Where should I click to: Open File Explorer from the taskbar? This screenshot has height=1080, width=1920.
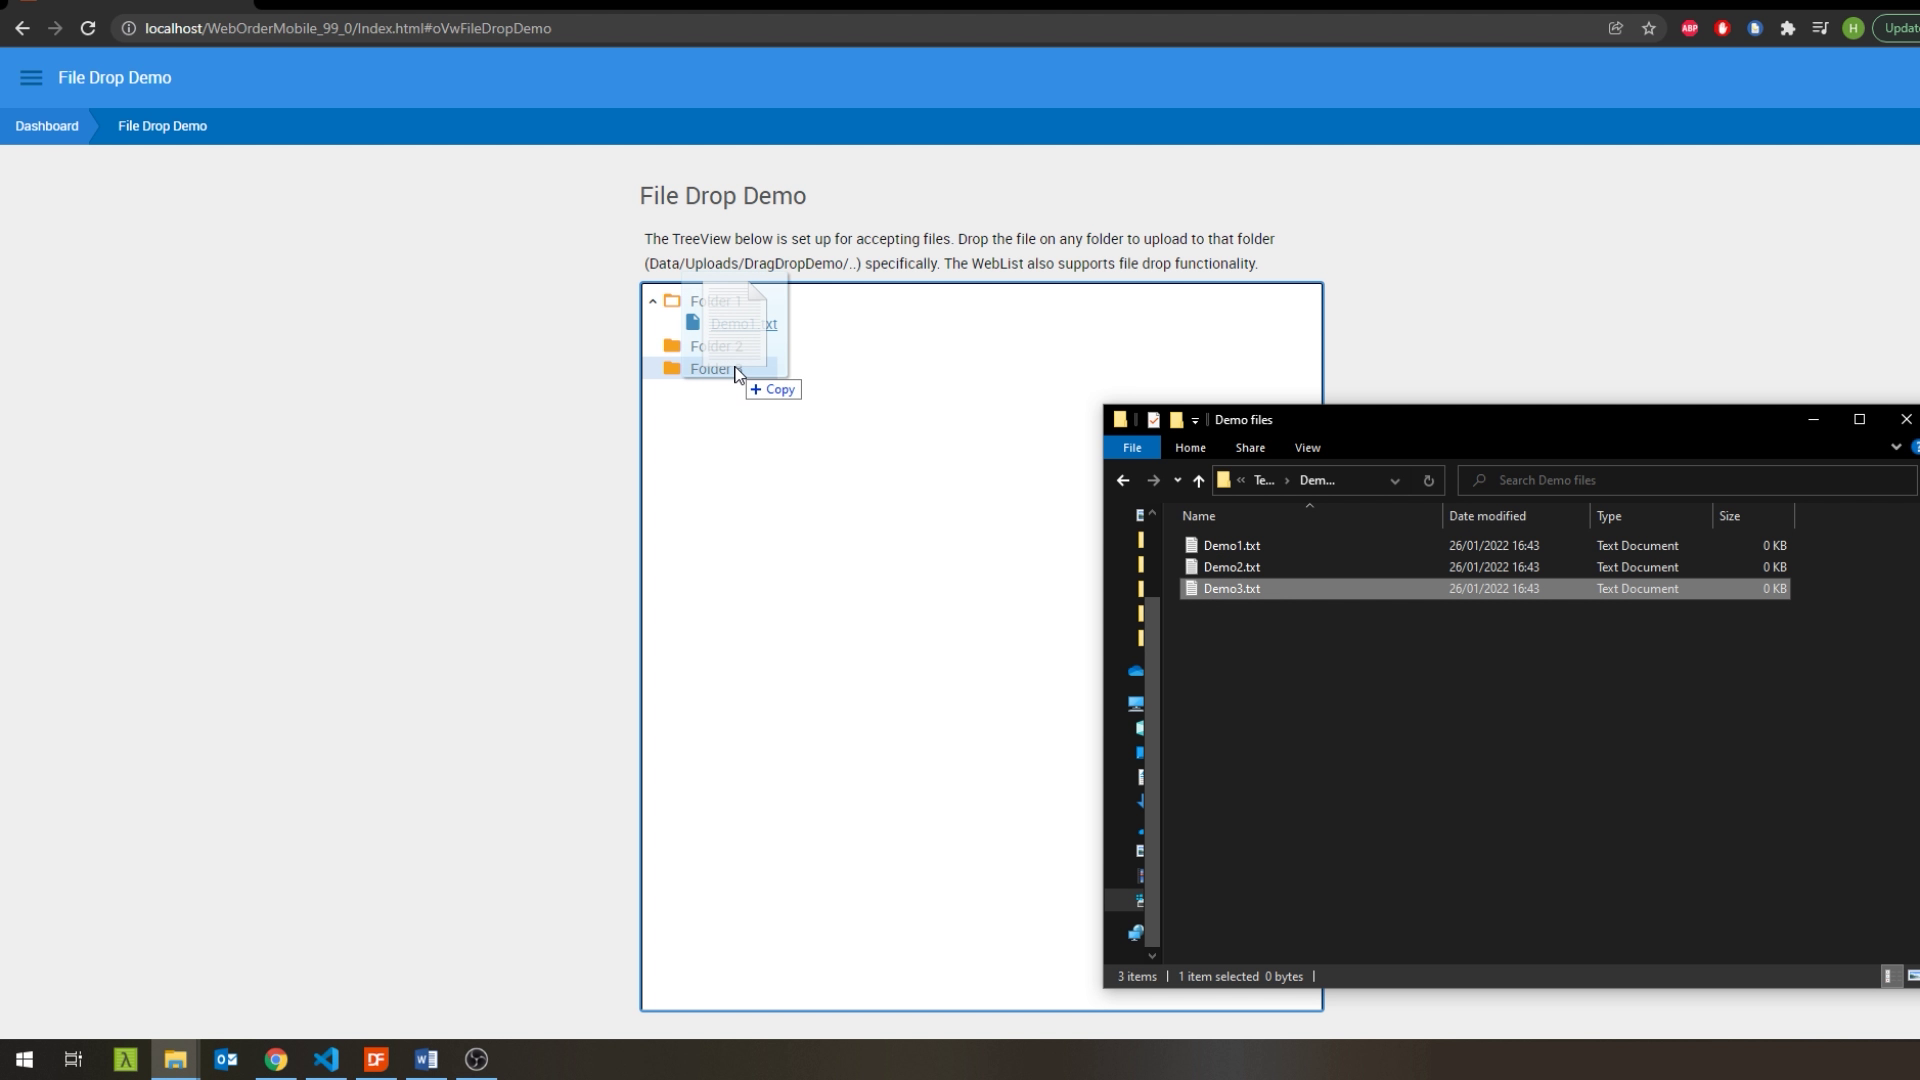pyautogui.click(x=176, y=1059)
